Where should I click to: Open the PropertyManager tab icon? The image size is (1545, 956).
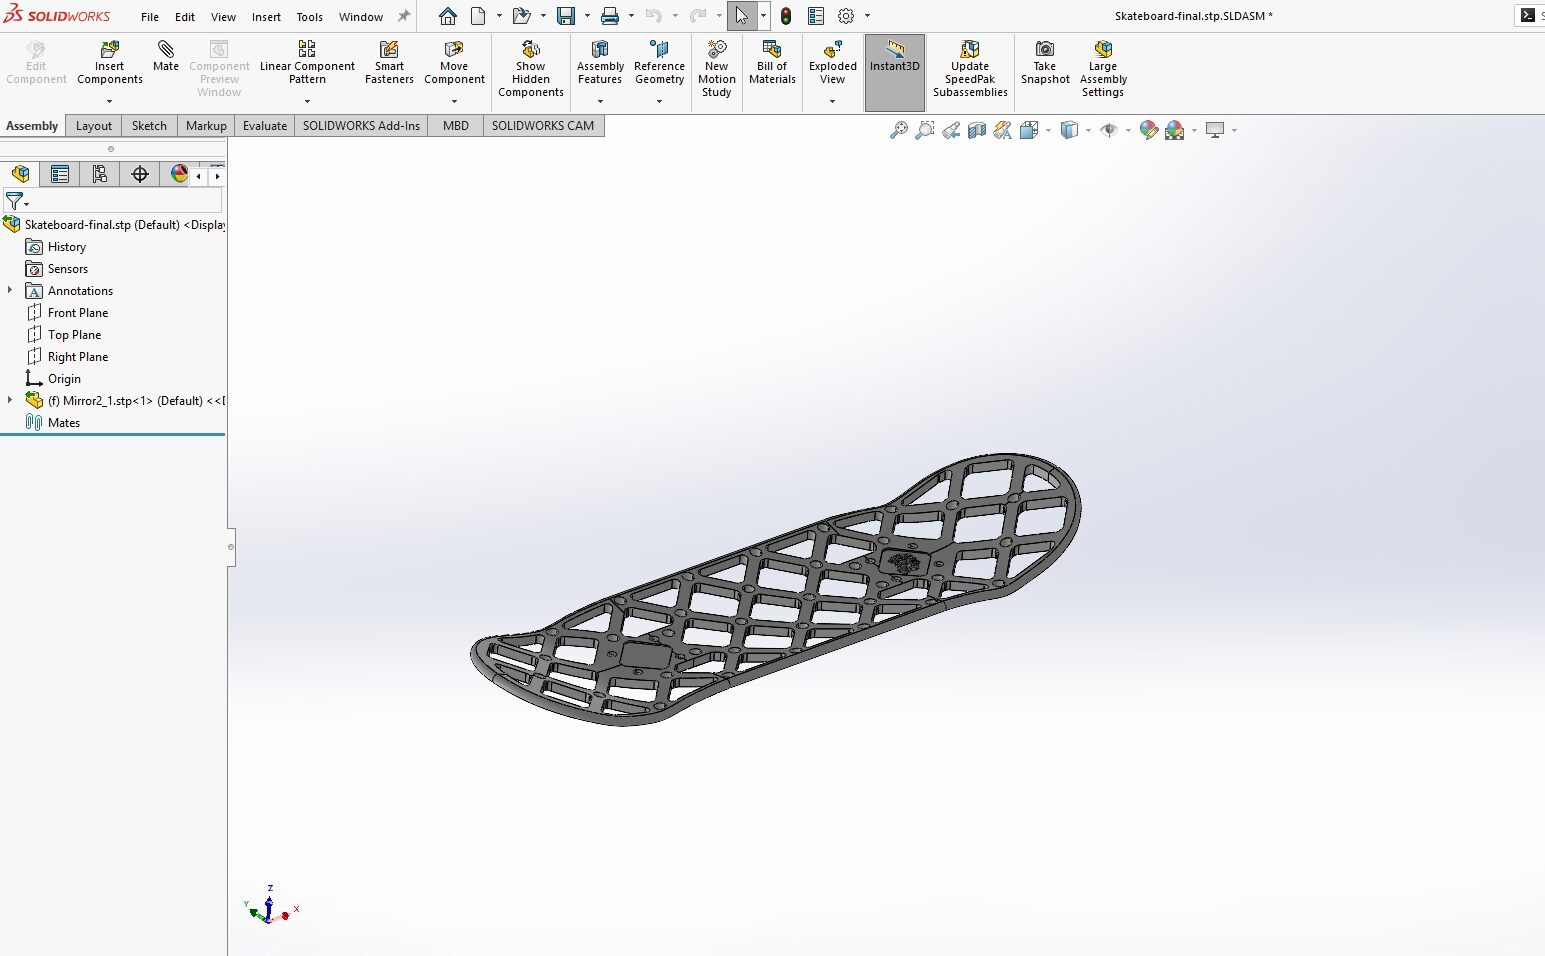click(x=60, y=174)
